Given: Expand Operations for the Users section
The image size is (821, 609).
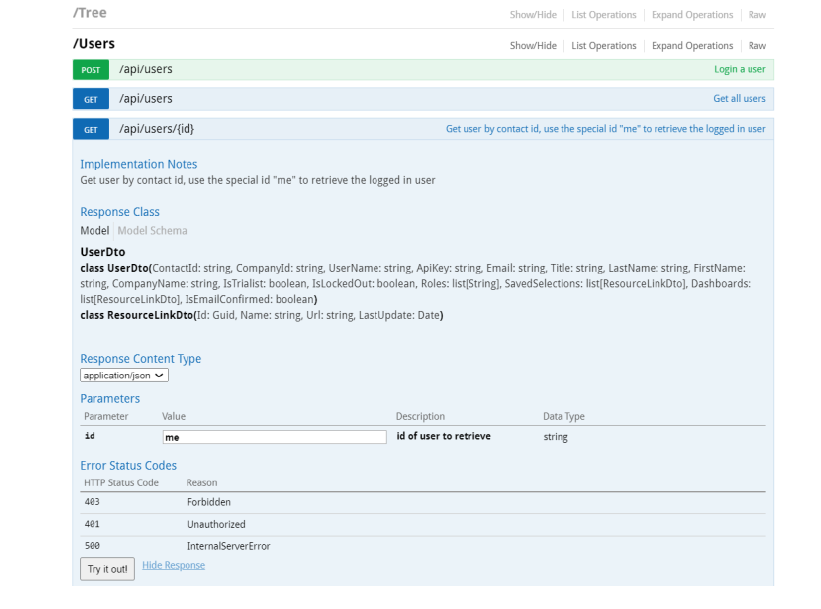Looking at the screenshot, I should pos(692,45).
